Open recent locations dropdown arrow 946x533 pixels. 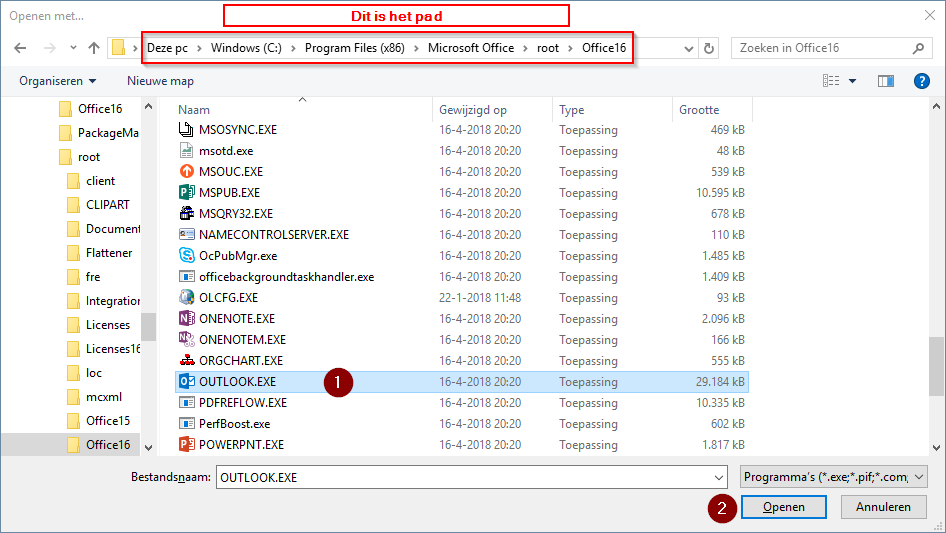73,48
